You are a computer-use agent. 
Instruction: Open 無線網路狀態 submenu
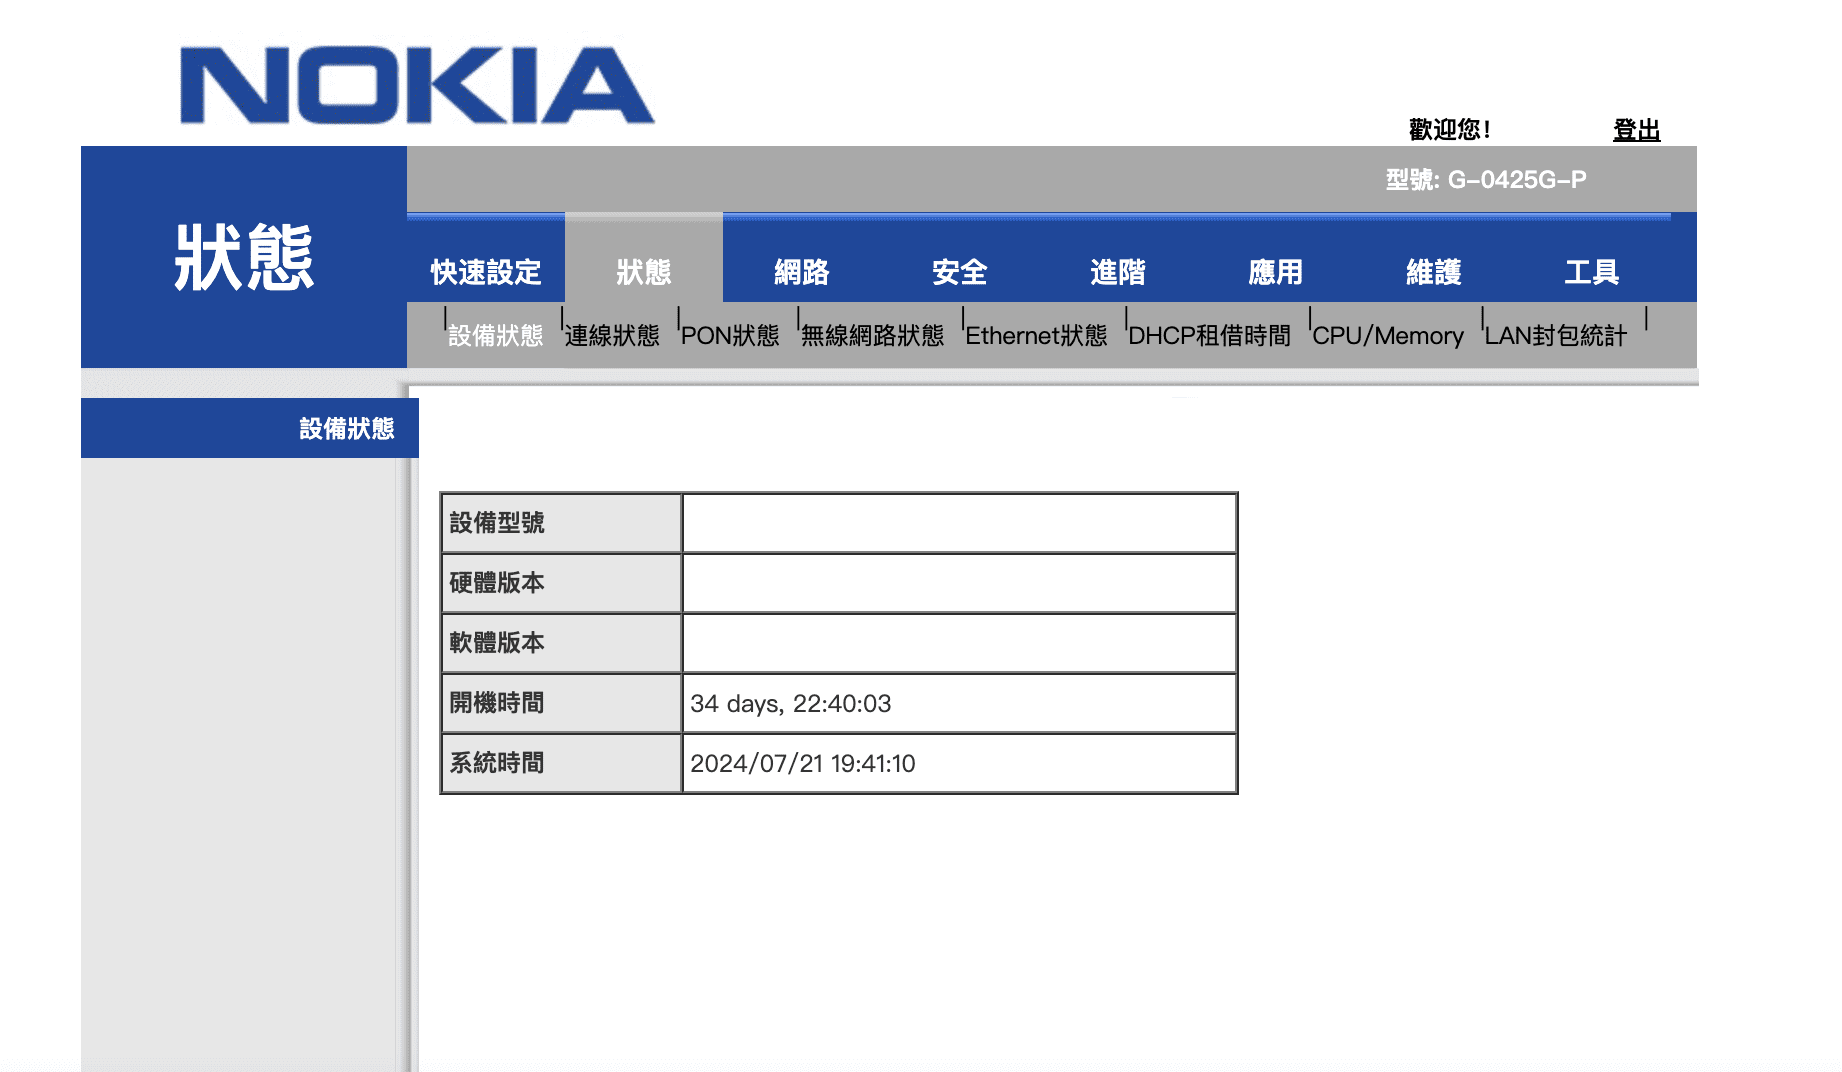(872, 335)
